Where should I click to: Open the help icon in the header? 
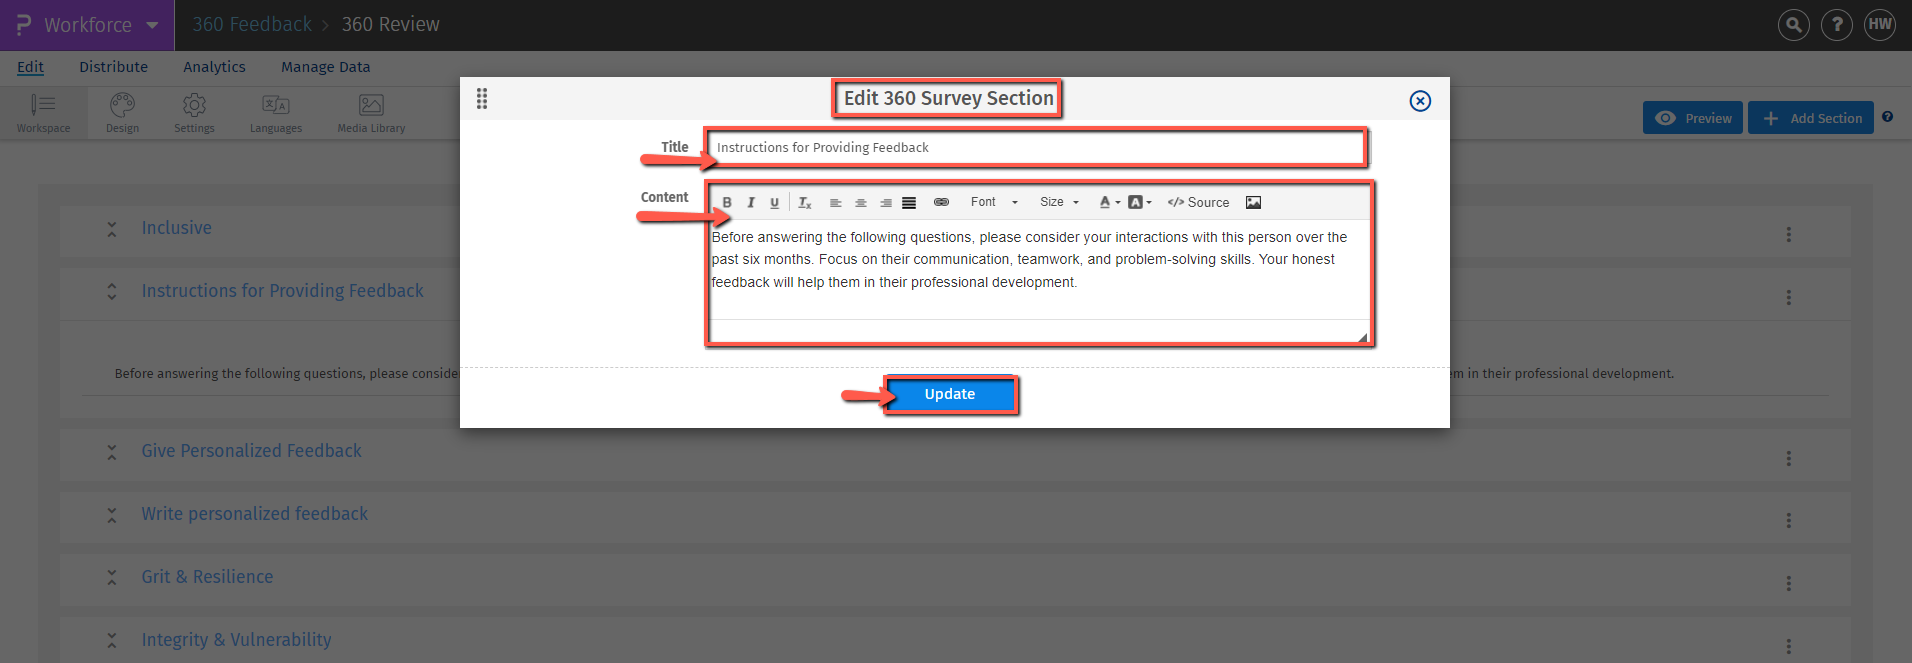1837,25
